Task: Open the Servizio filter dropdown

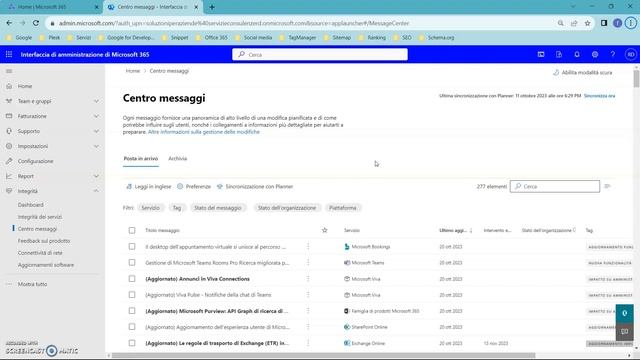Action: click(x=151, y=208)
